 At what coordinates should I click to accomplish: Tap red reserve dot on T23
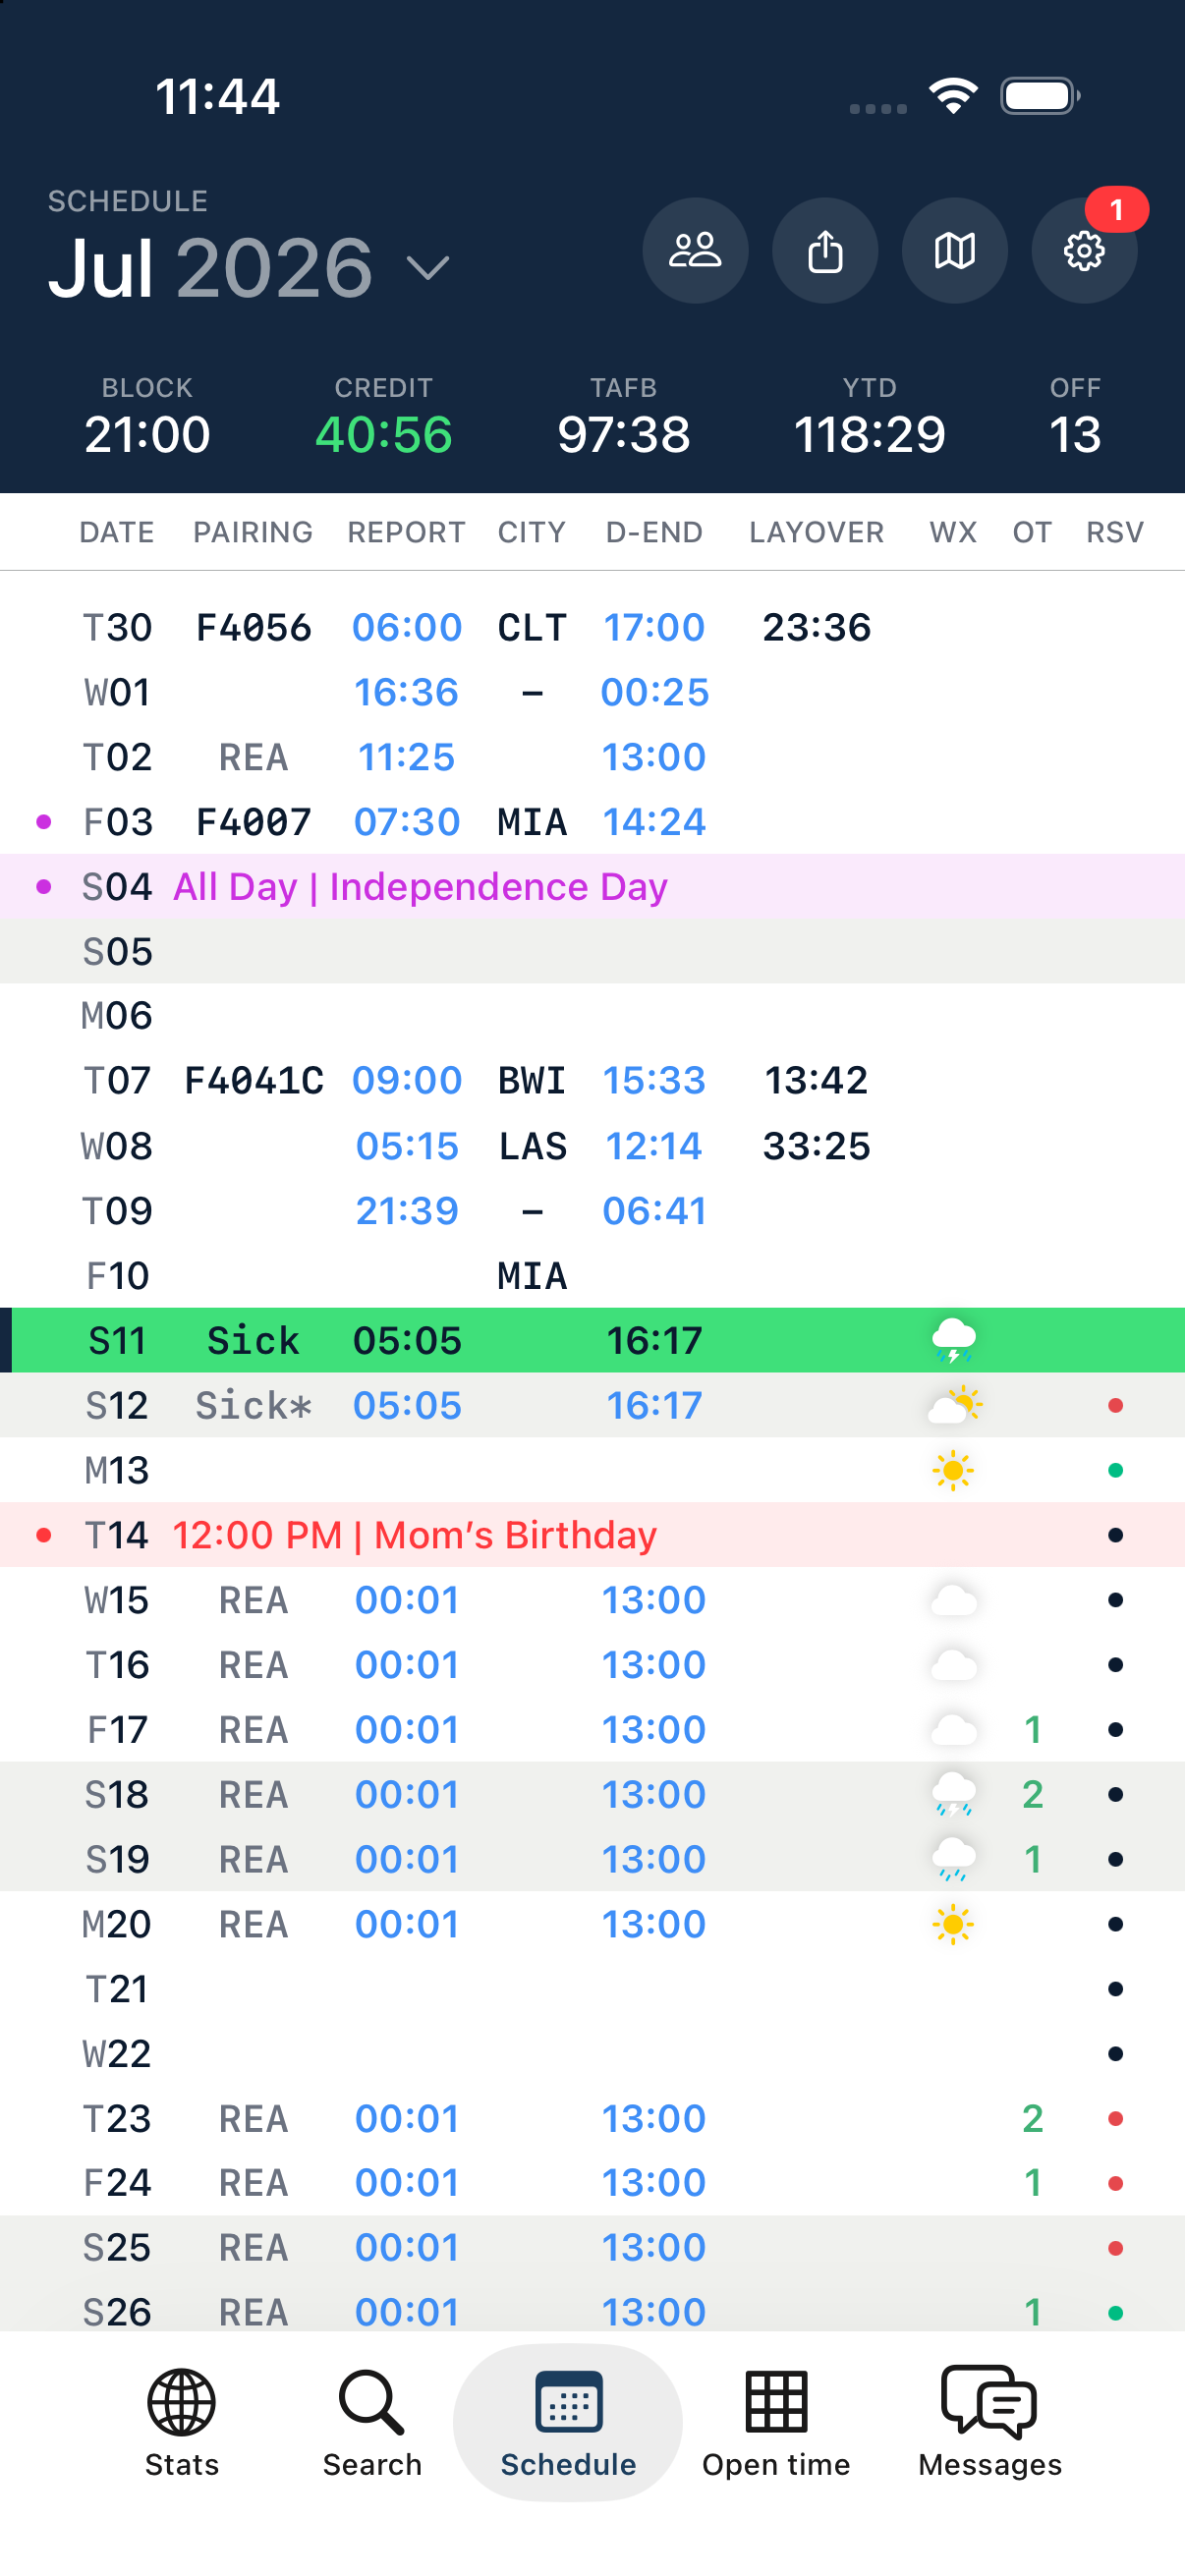[1116, 2118]
